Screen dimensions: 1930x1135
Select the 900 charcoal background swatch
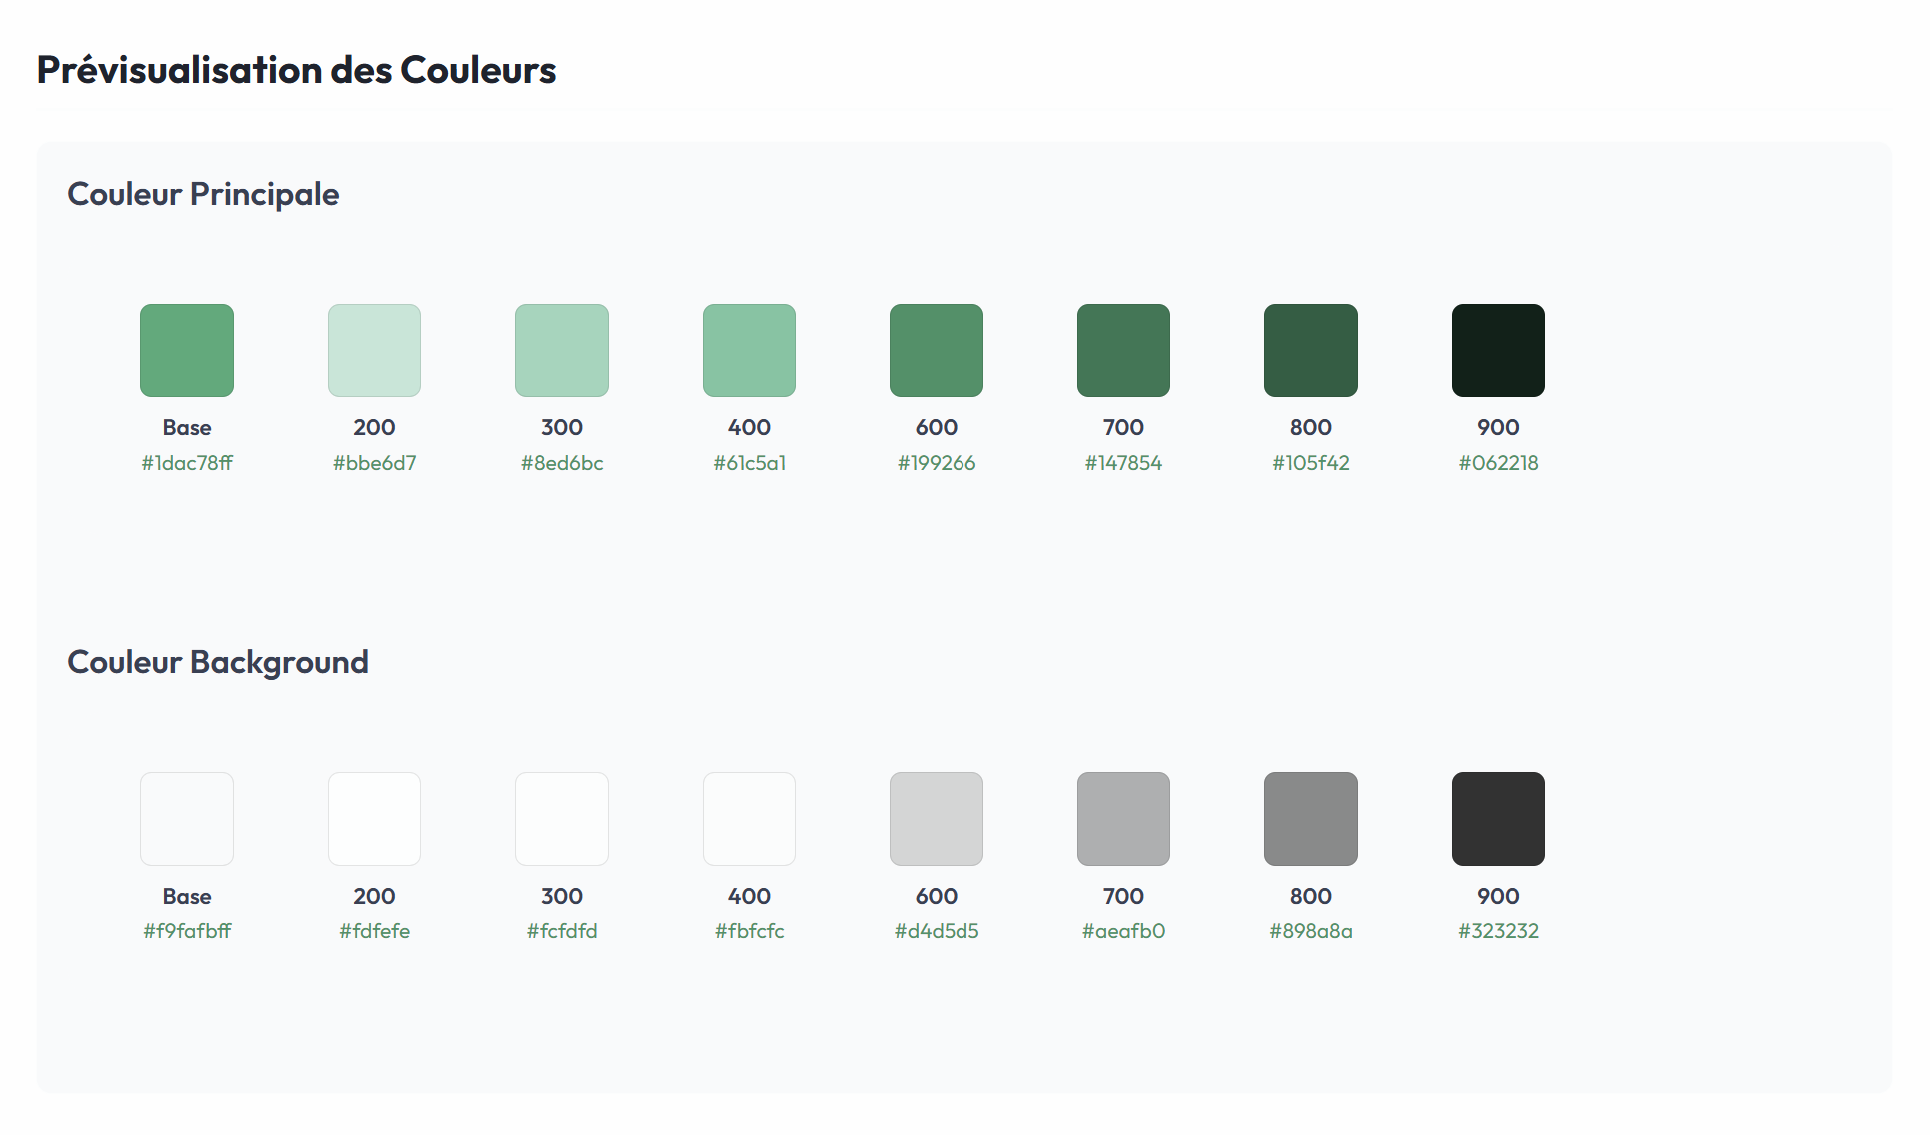click(x=1498, y=818)
